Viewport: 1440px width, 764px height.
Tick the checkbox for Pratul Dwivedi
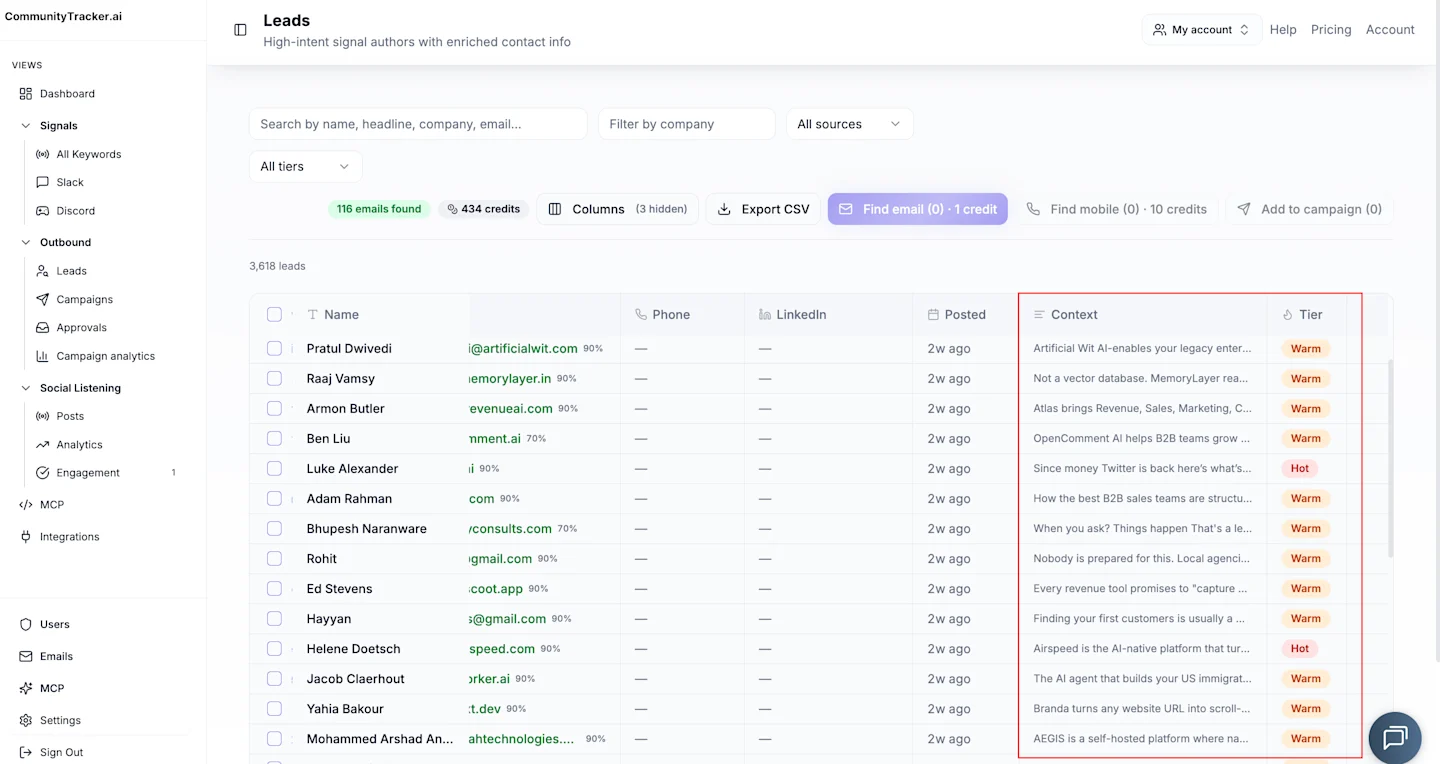(x=274, y=349)
